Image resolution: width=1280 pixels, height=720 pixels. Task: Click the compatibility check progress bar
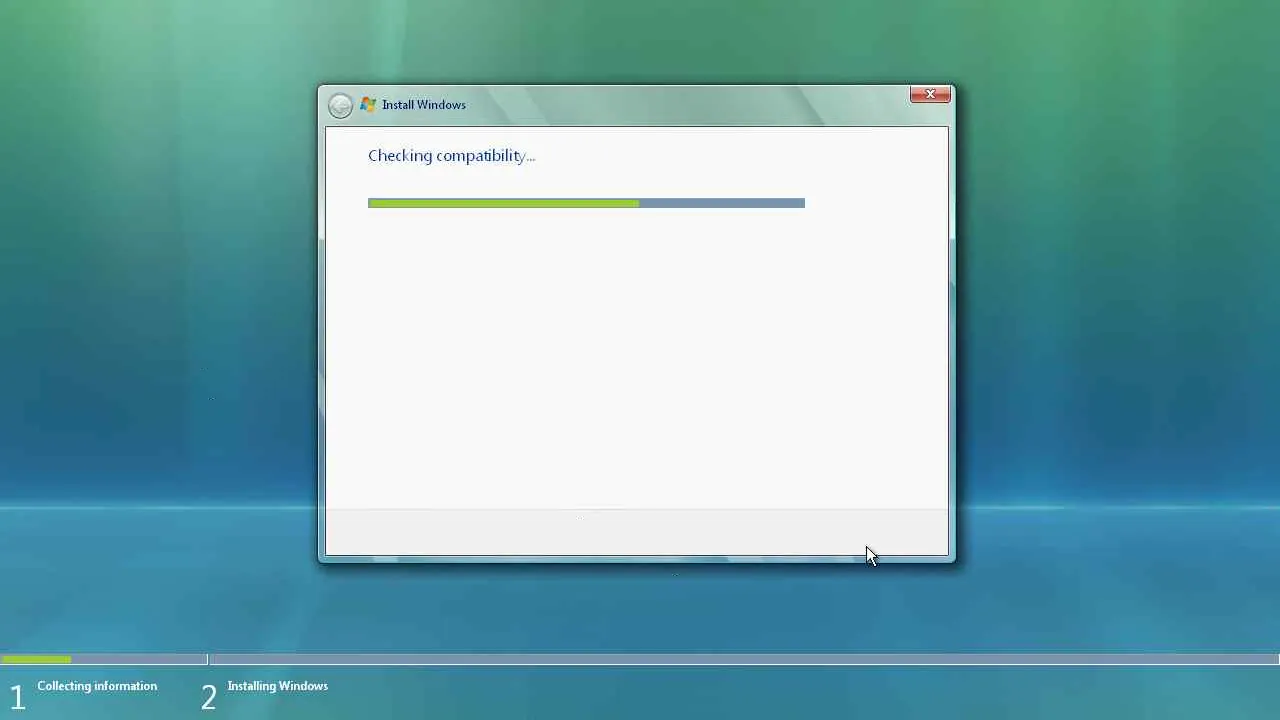(x=586, y=203)
